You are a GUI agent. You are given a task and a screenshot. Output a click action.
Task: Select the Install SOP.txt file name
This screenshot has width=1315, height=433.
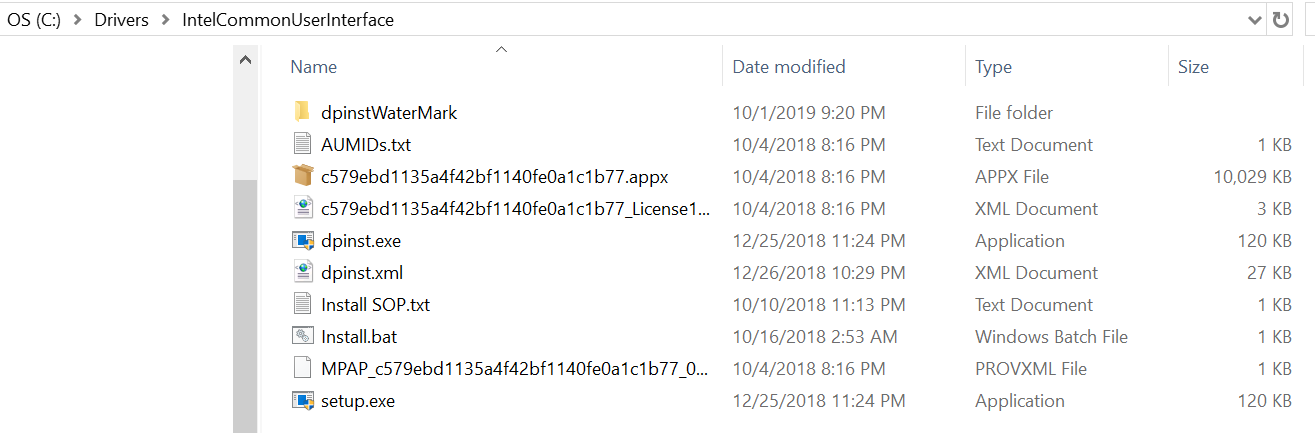[375, 304]
